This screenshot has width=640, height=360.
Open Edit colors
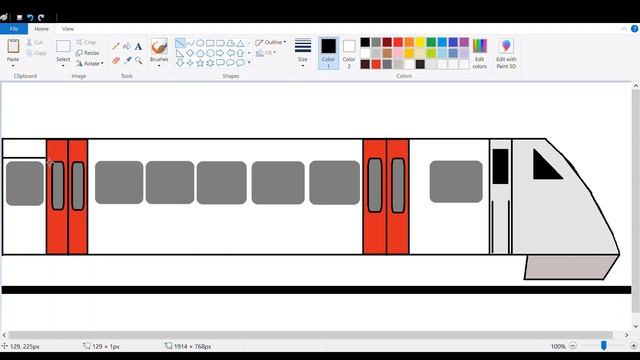(480, 53)
